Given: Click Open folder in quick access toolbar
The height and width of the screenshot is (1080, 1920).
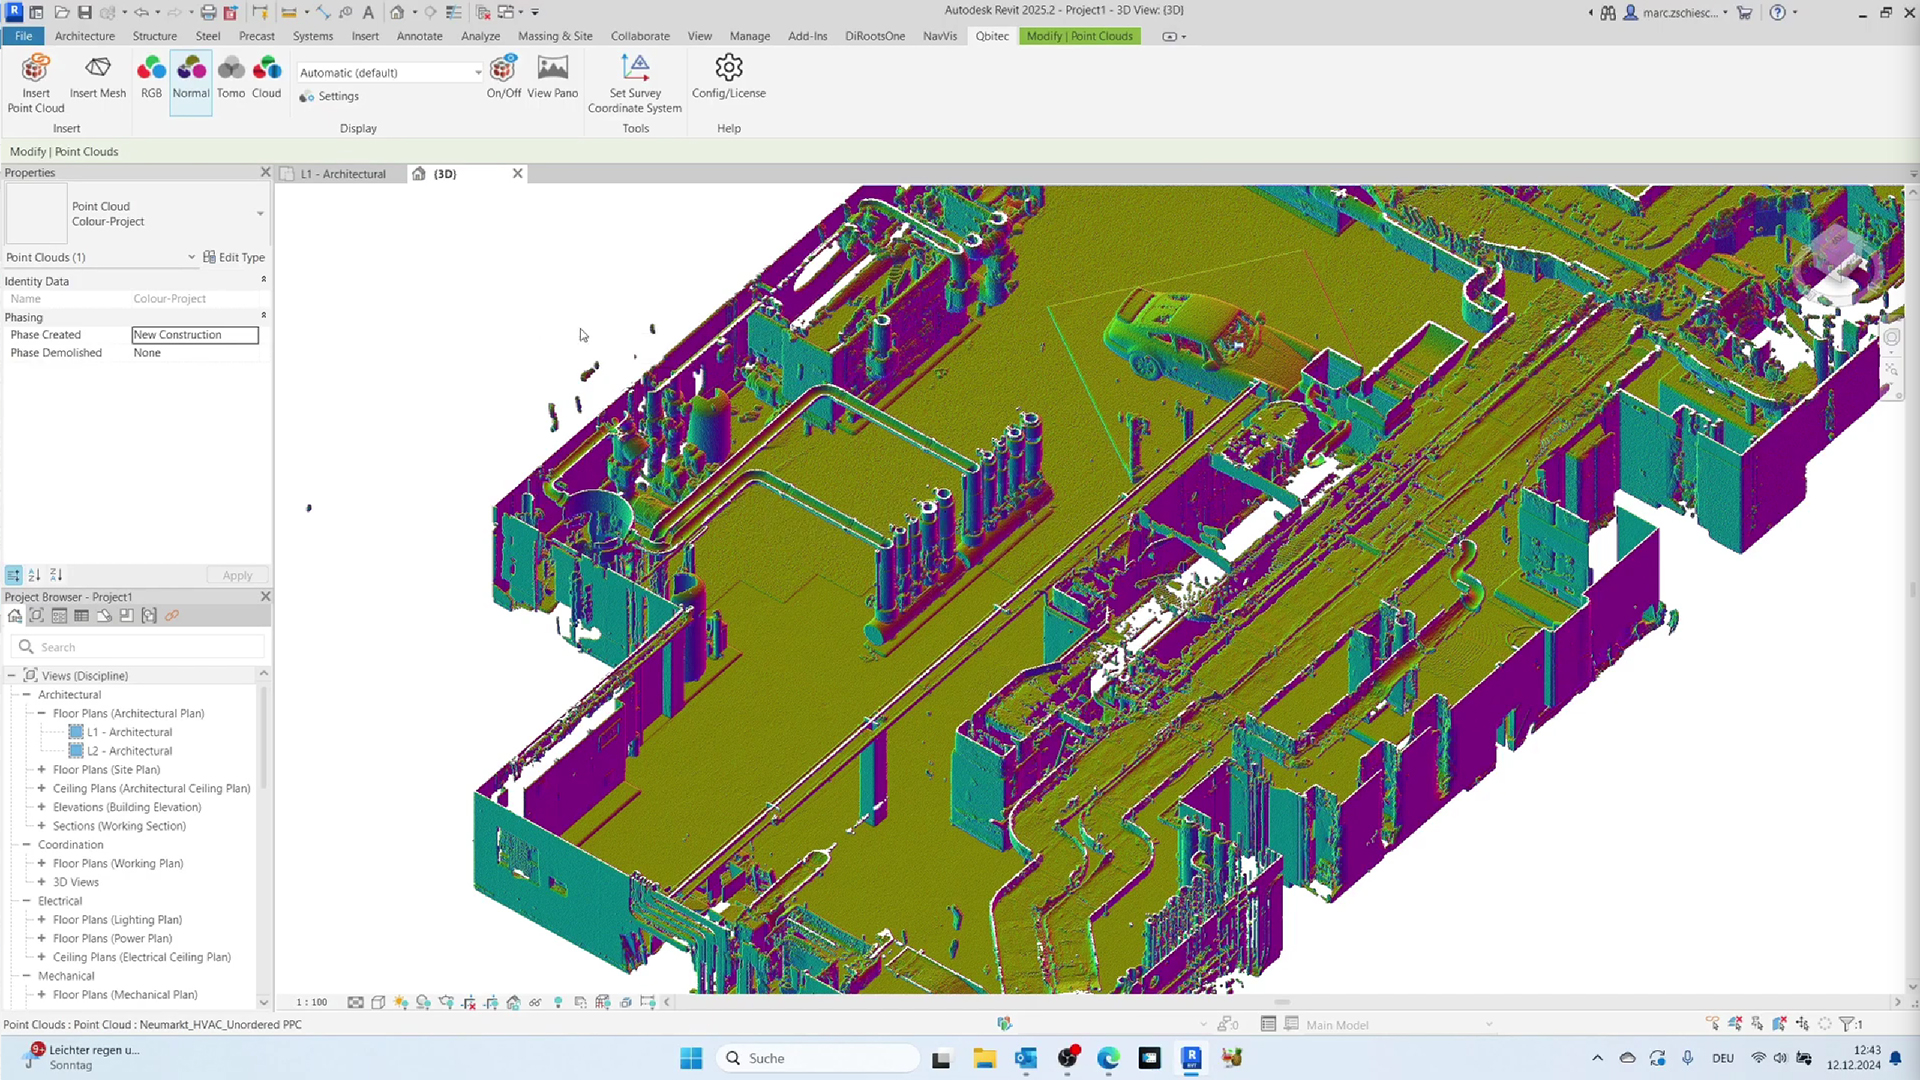Looking at the screenshot, I should (62, 12).
